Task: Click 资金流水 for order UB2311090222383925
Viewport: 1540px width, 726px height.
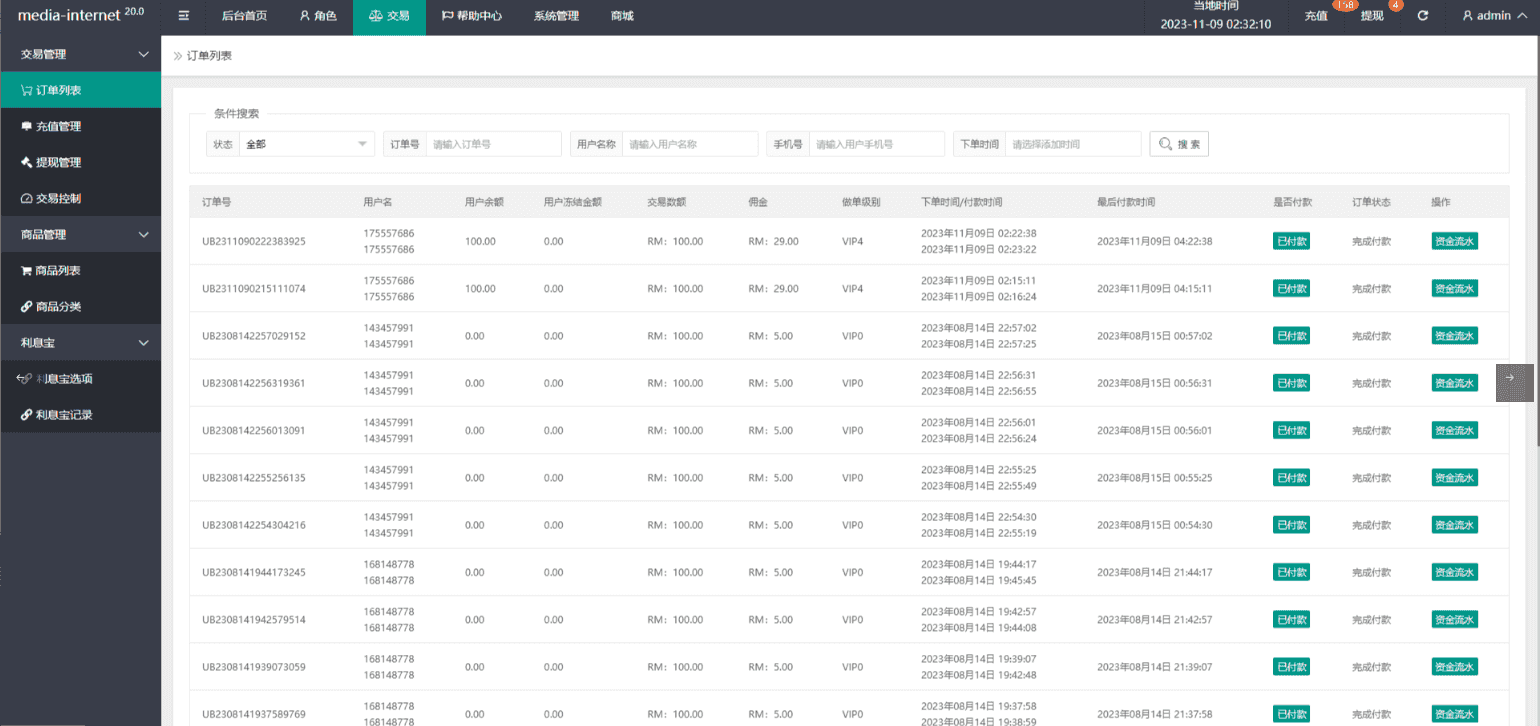Action: point(1454,241)
